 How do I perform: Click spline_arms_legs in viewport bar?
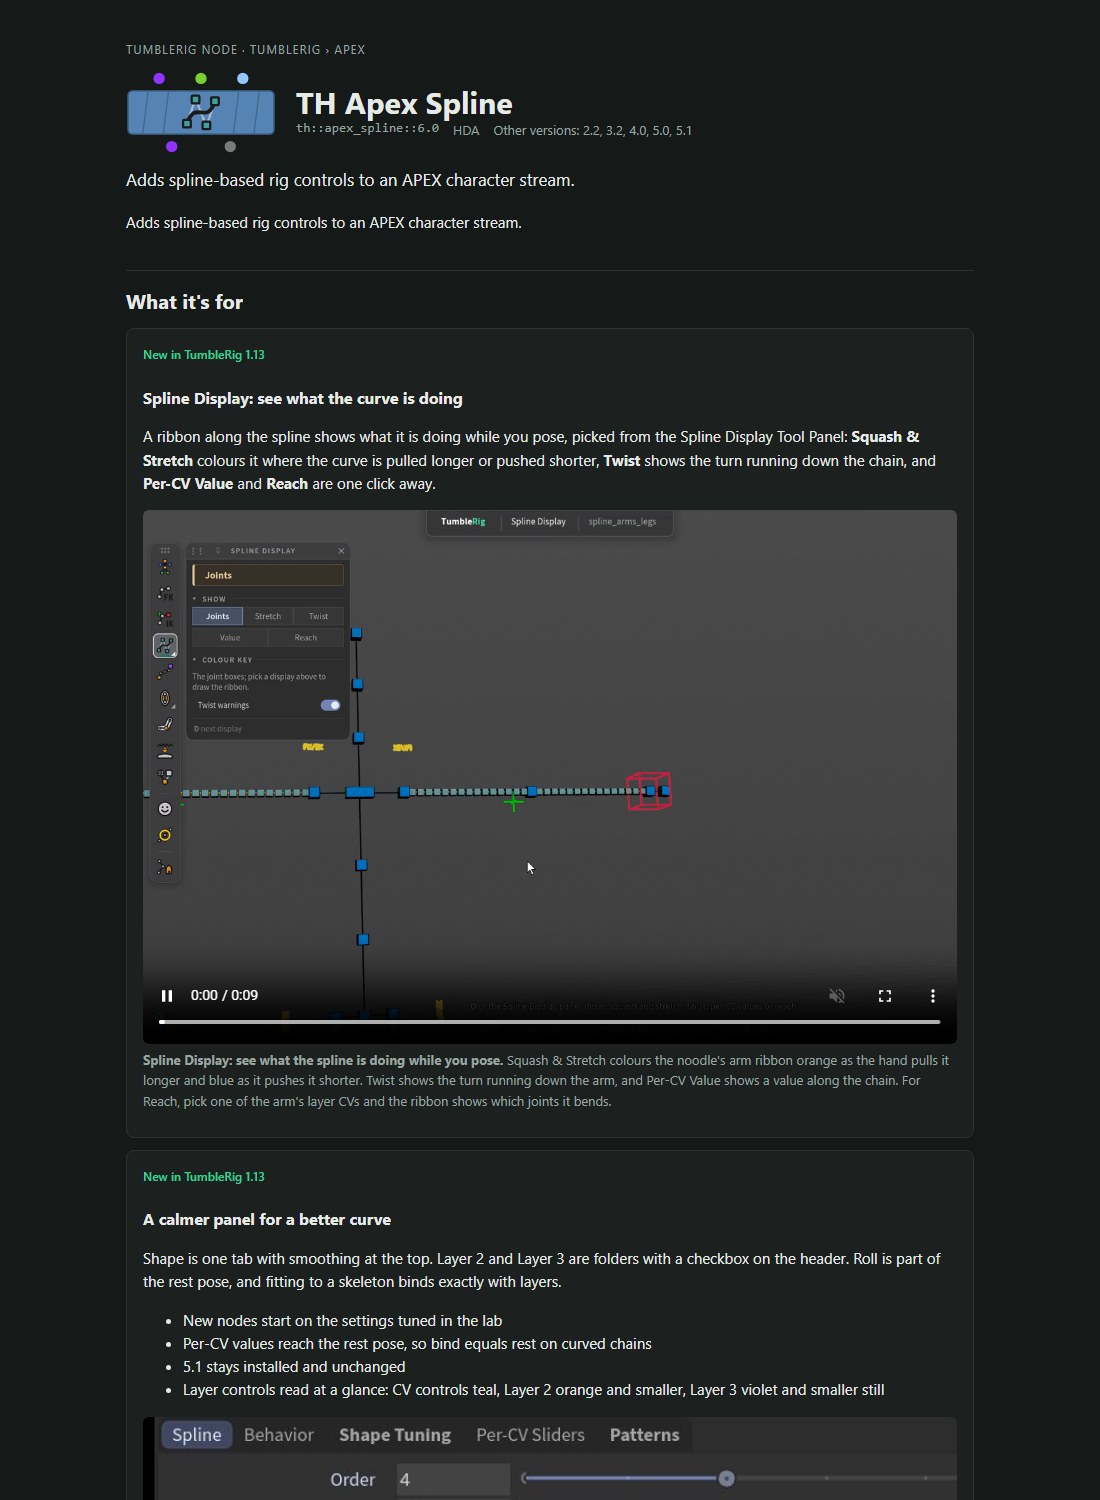coord(622,521)
